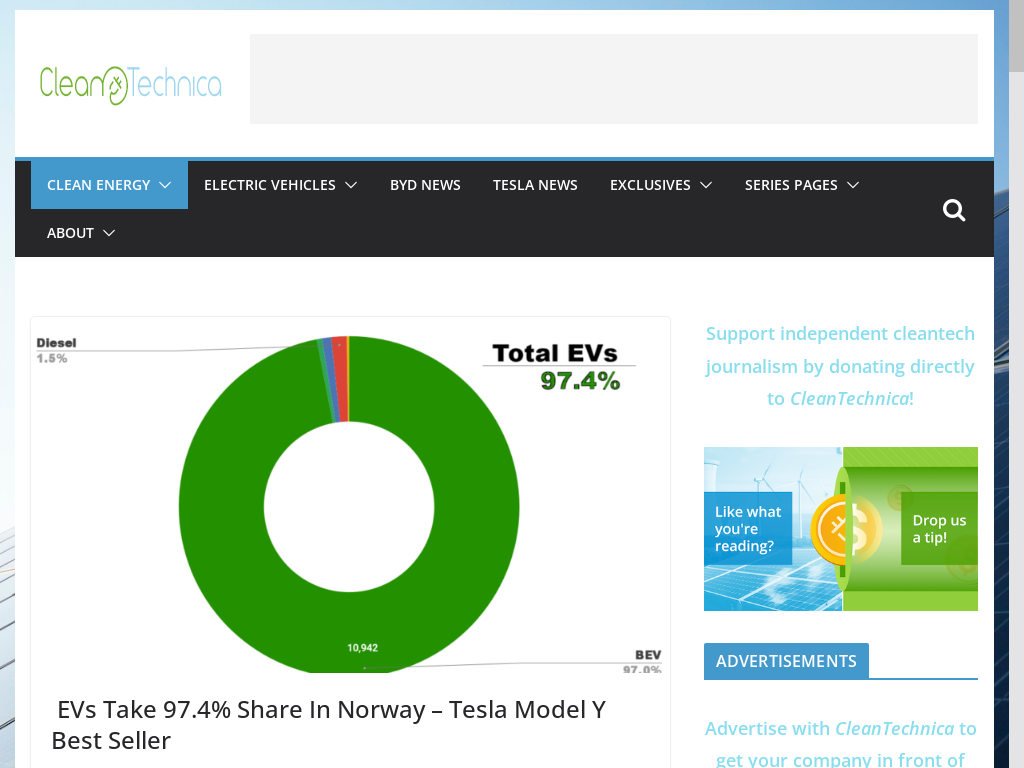
Task: Open the About menu item
Action: [x=71, y=233]
